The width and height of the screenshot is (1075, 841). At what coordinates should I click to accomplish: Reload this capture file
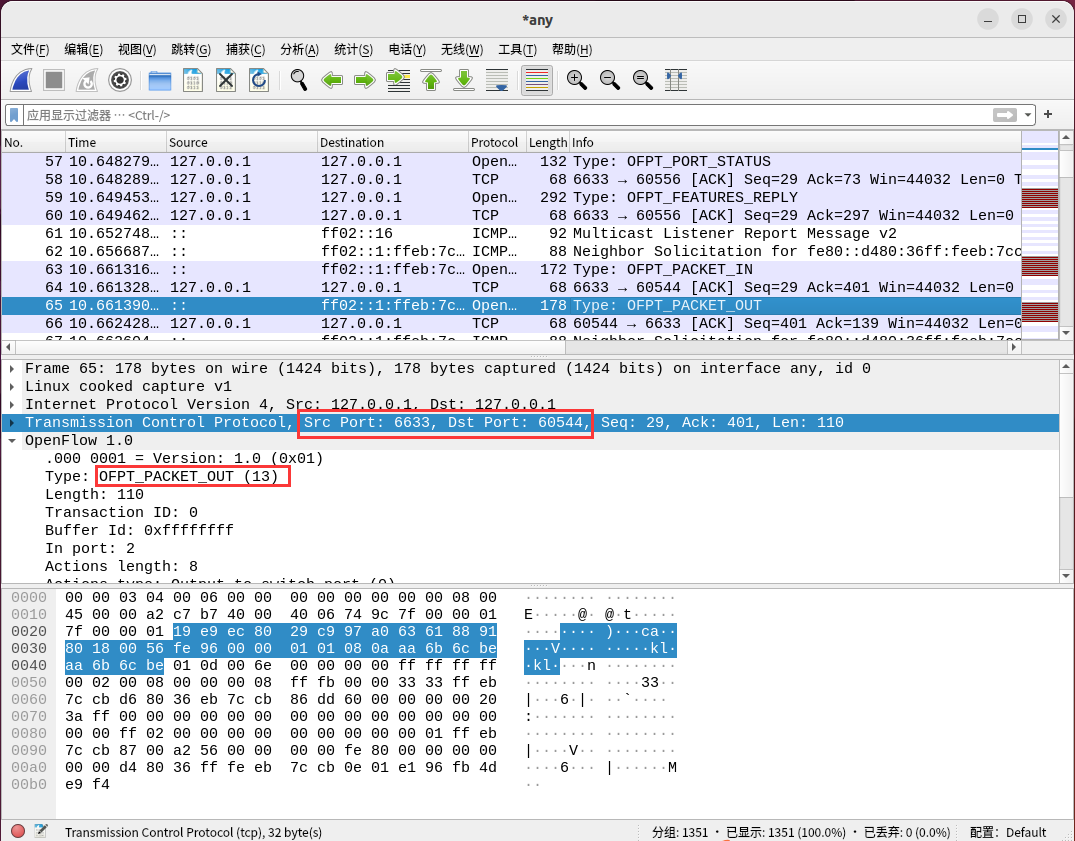258,80
